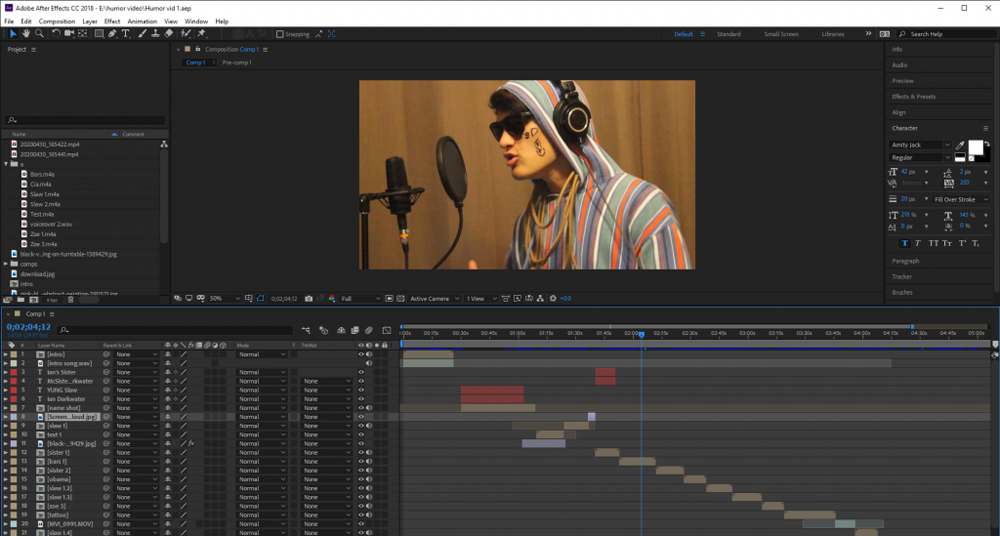1000x536 pixels.
Task: Switch to the Small Screen workspace
Action: (781, 34)
